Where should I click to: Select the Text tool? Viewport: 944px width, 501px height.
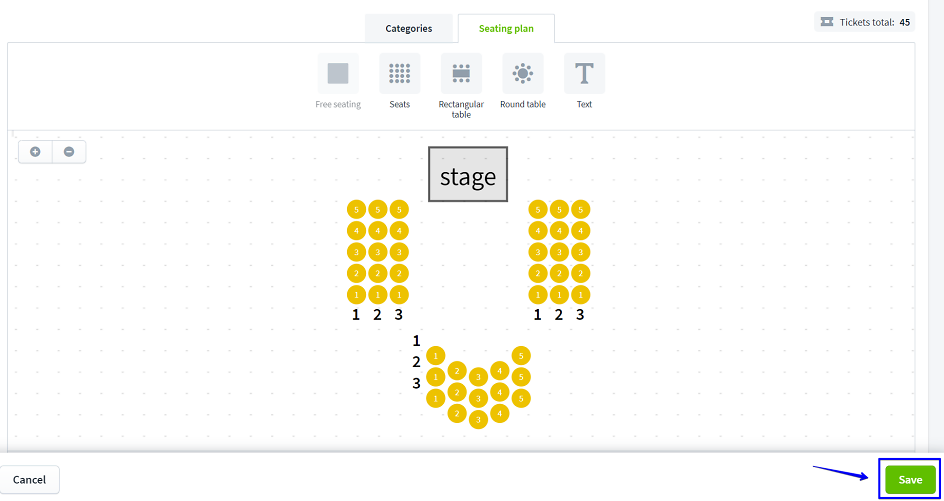pyautogui.click(x=584, y=74)
